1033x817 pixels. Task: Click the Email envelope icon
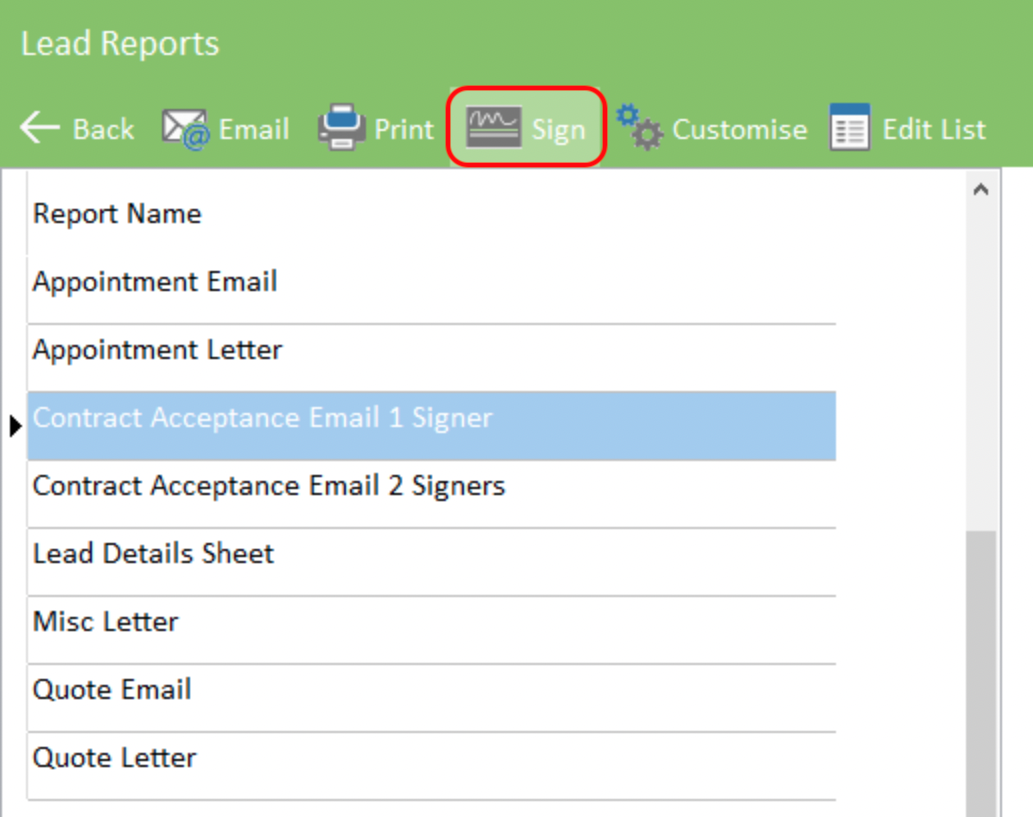[184, 129]
